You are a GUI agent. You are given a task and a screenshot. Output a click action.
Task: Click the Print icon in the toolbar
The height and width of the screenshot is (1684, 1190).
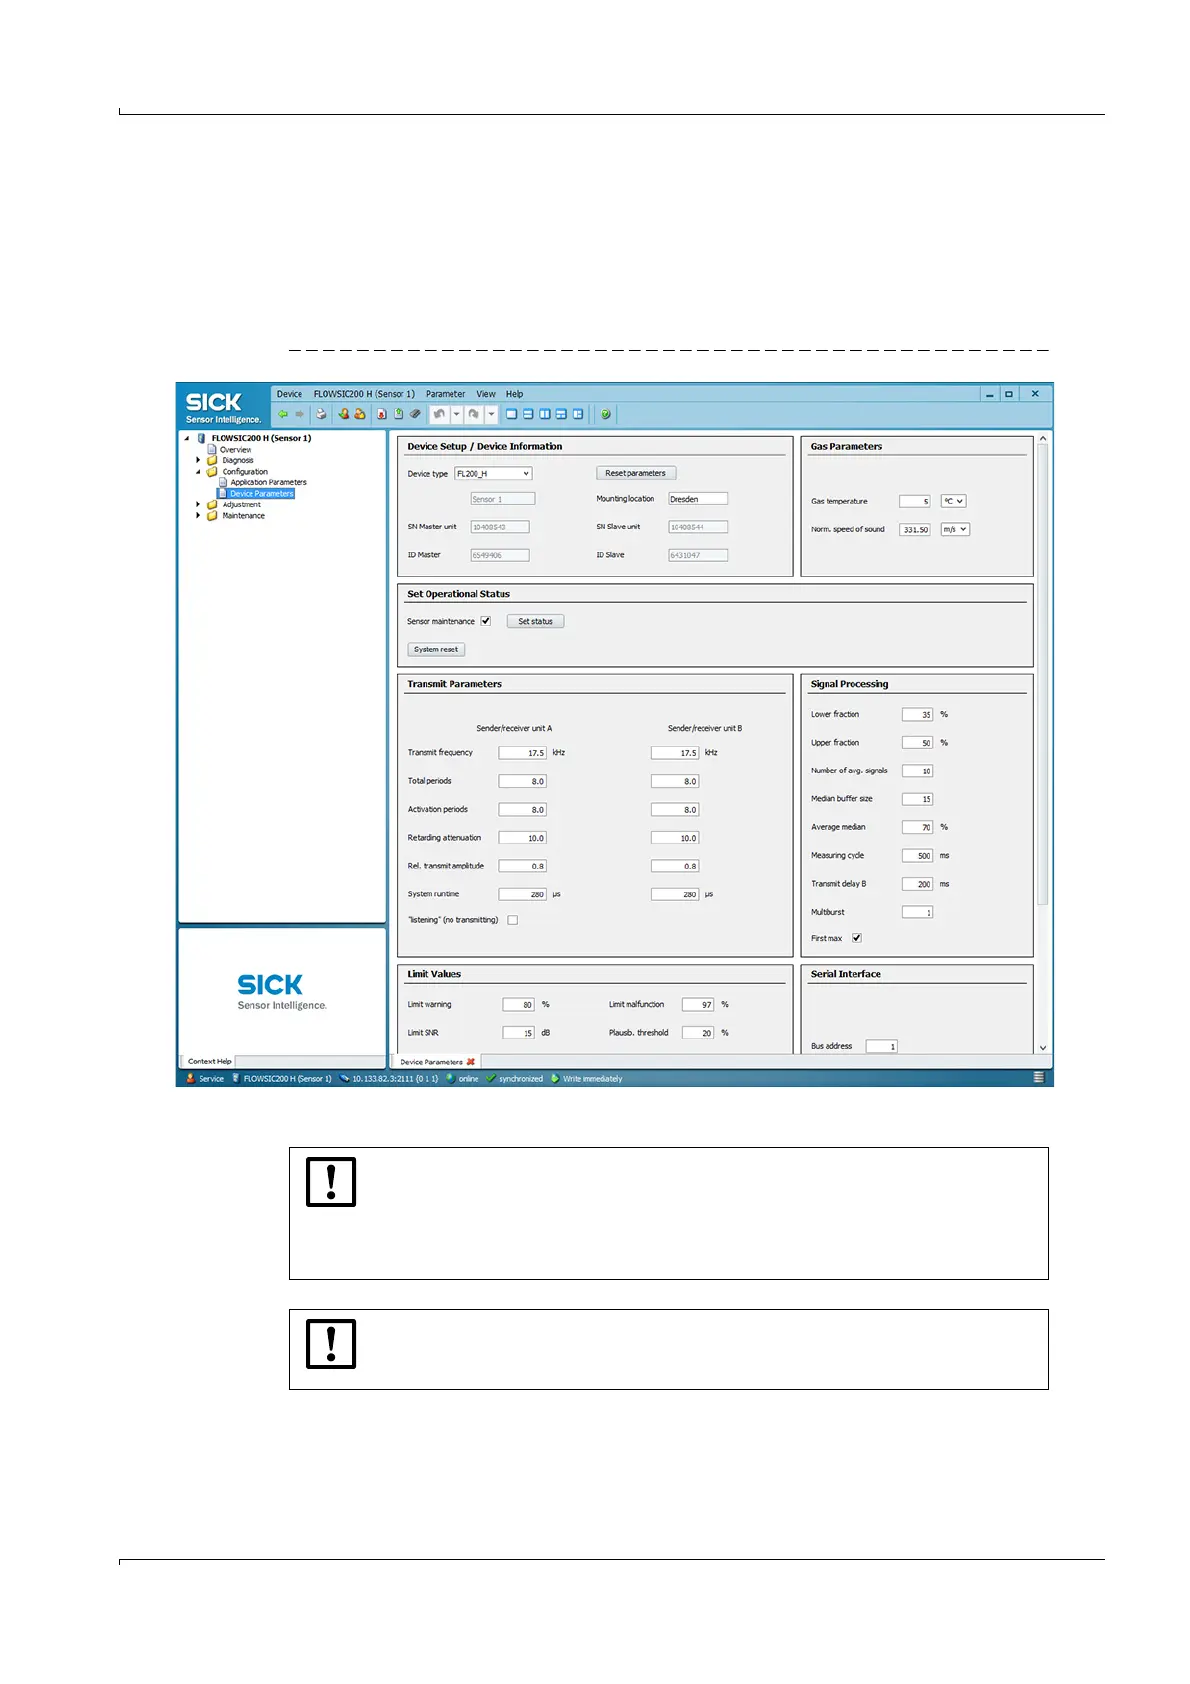tap(321, 414)
